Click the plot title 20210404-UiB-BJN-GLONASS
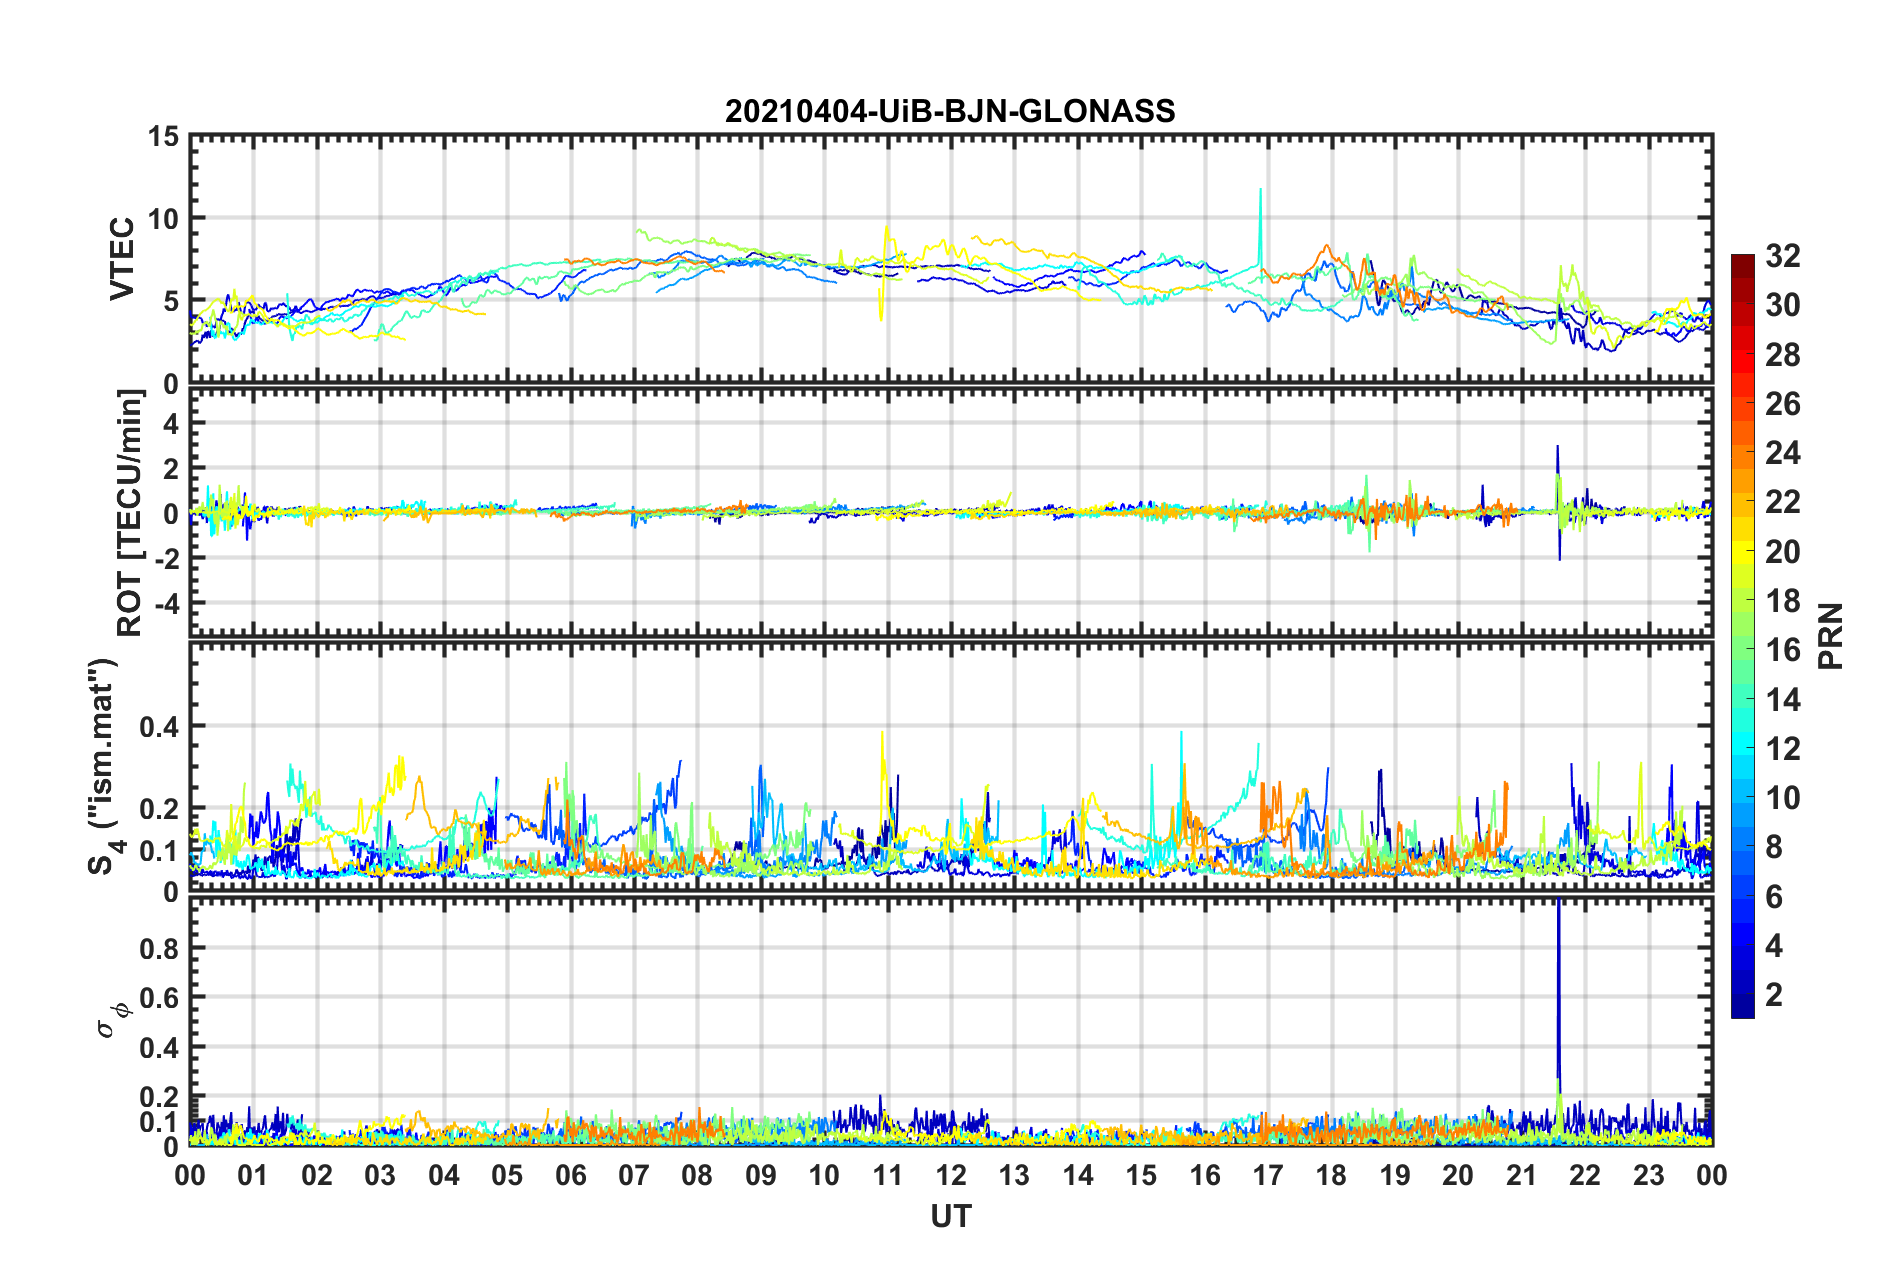Image resolution: width=1902 pixels, height=1272 pixels. pos(950,111)
